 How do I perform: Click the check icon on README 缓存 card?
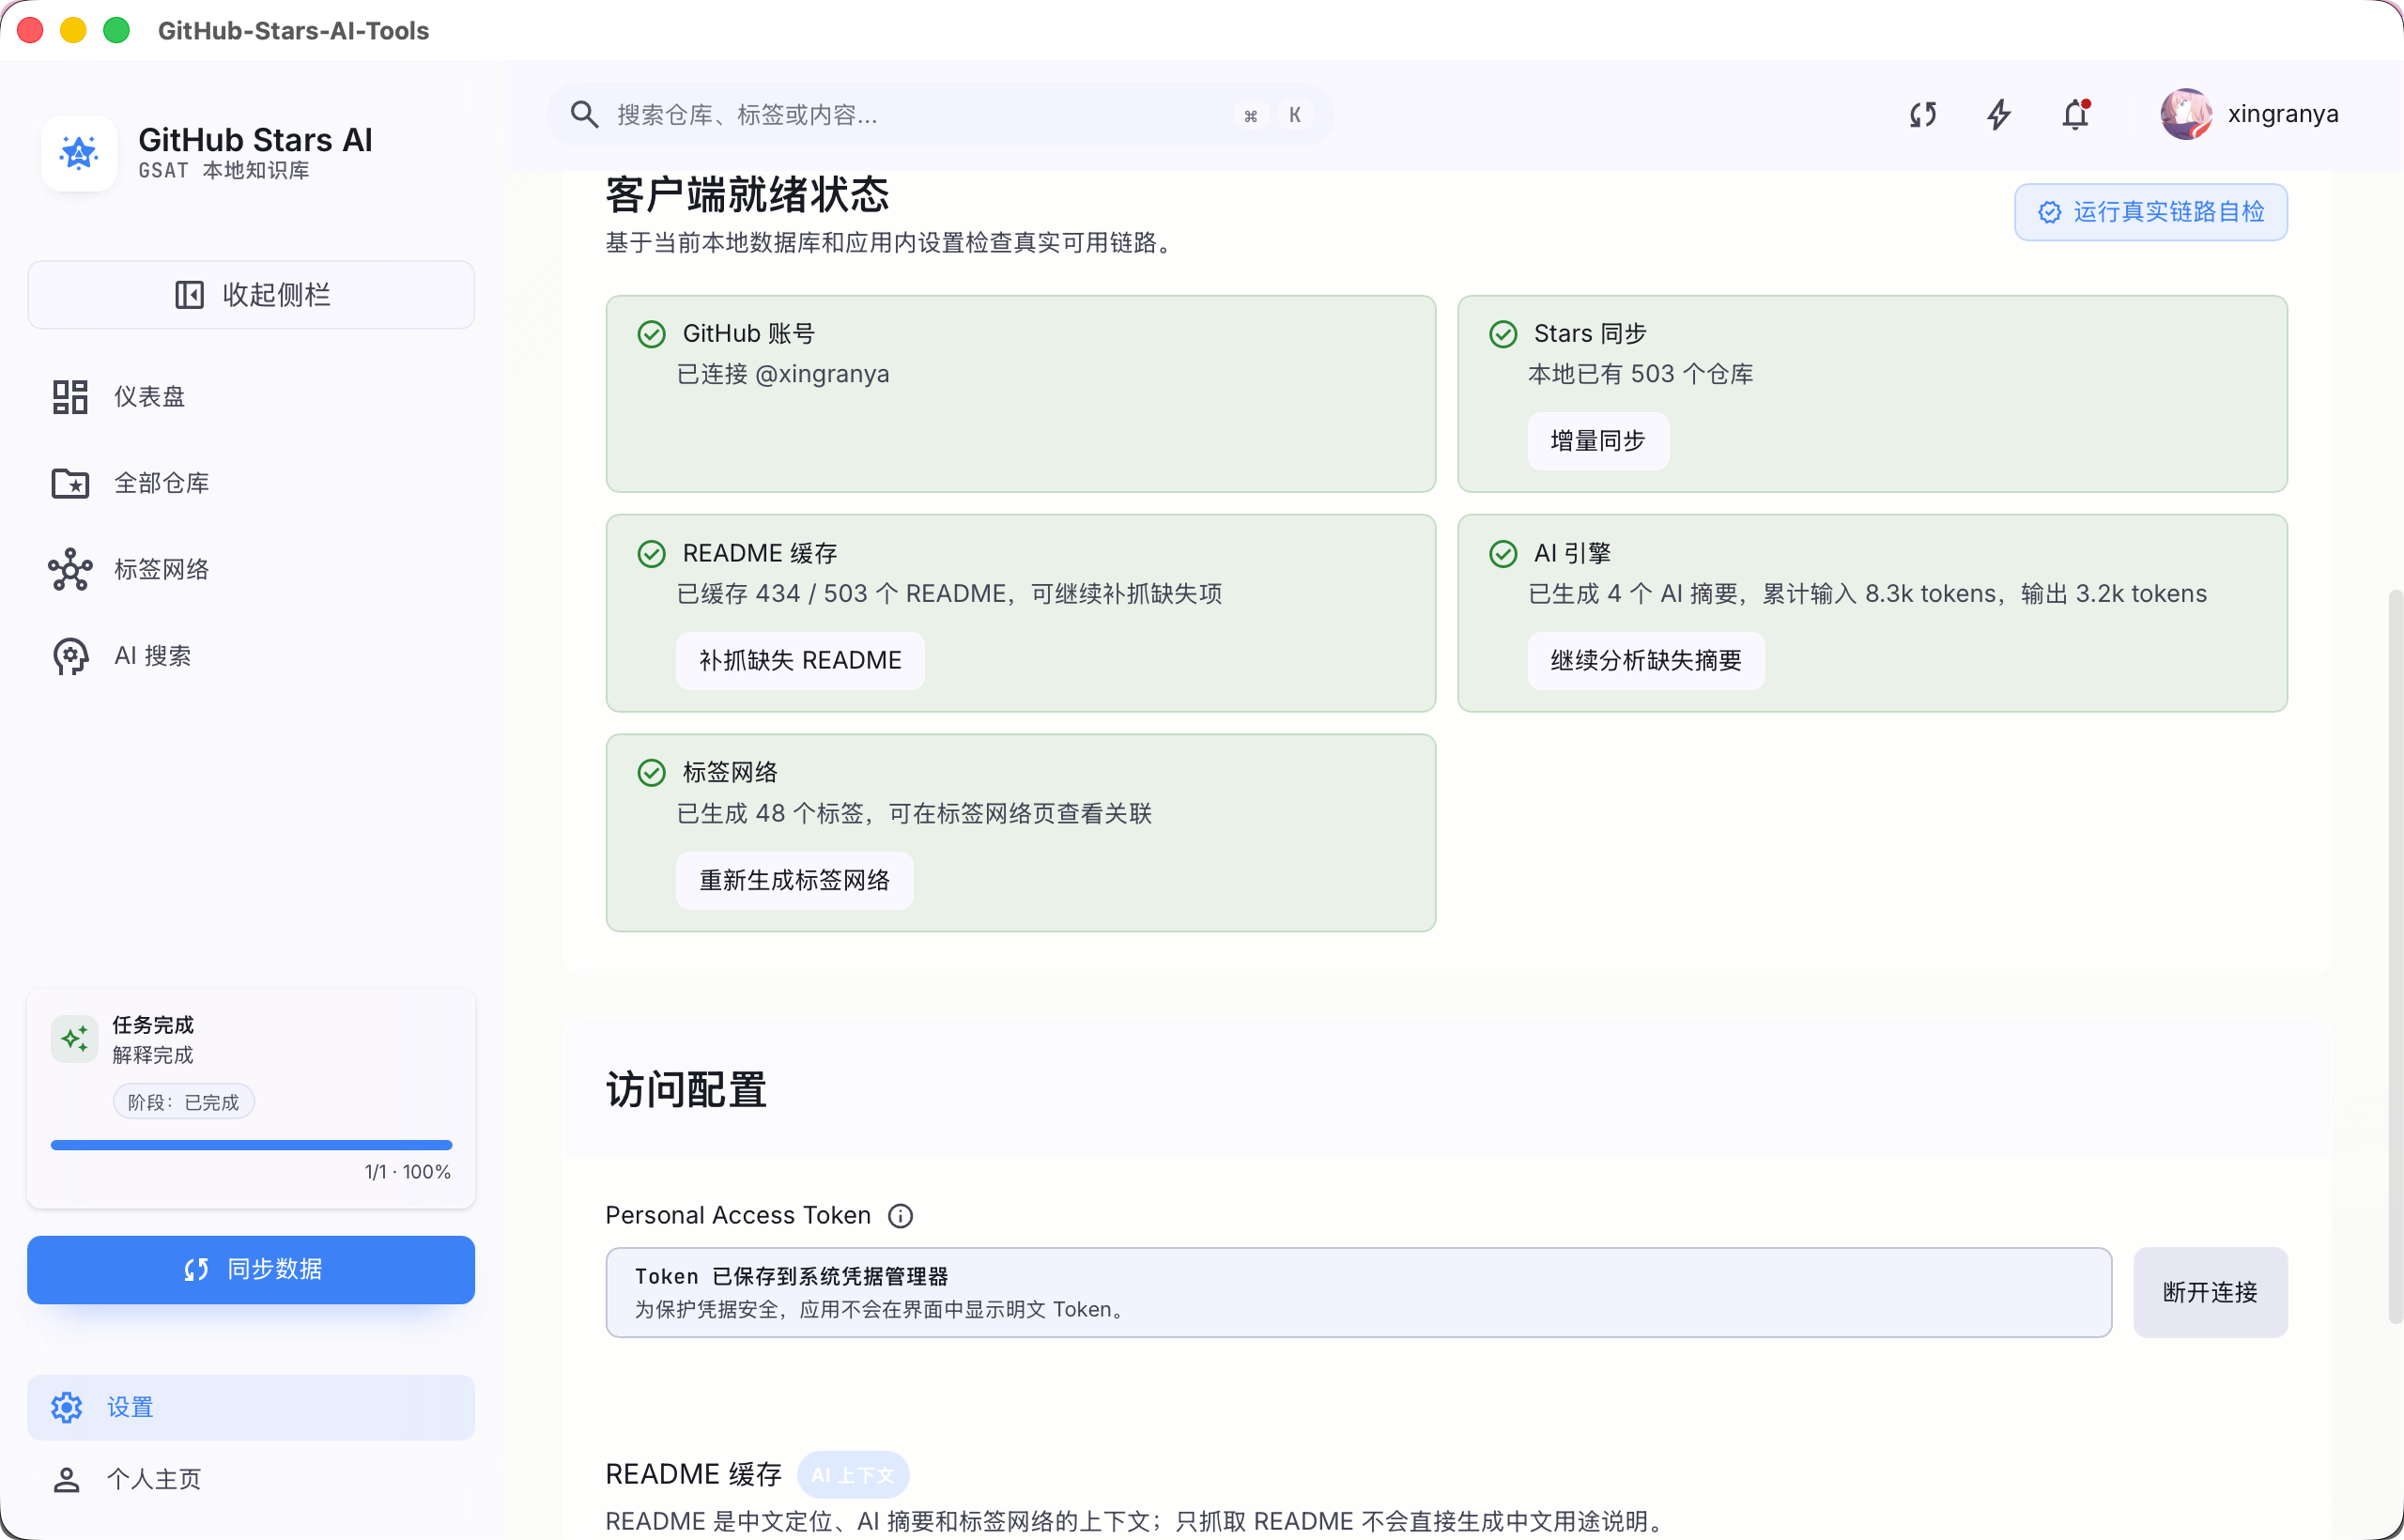tap(652, 554)
